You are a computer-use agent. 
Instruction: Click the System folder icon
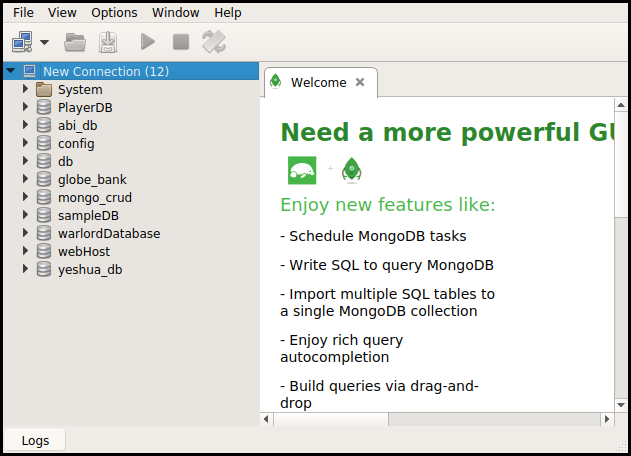coord(44,89)
